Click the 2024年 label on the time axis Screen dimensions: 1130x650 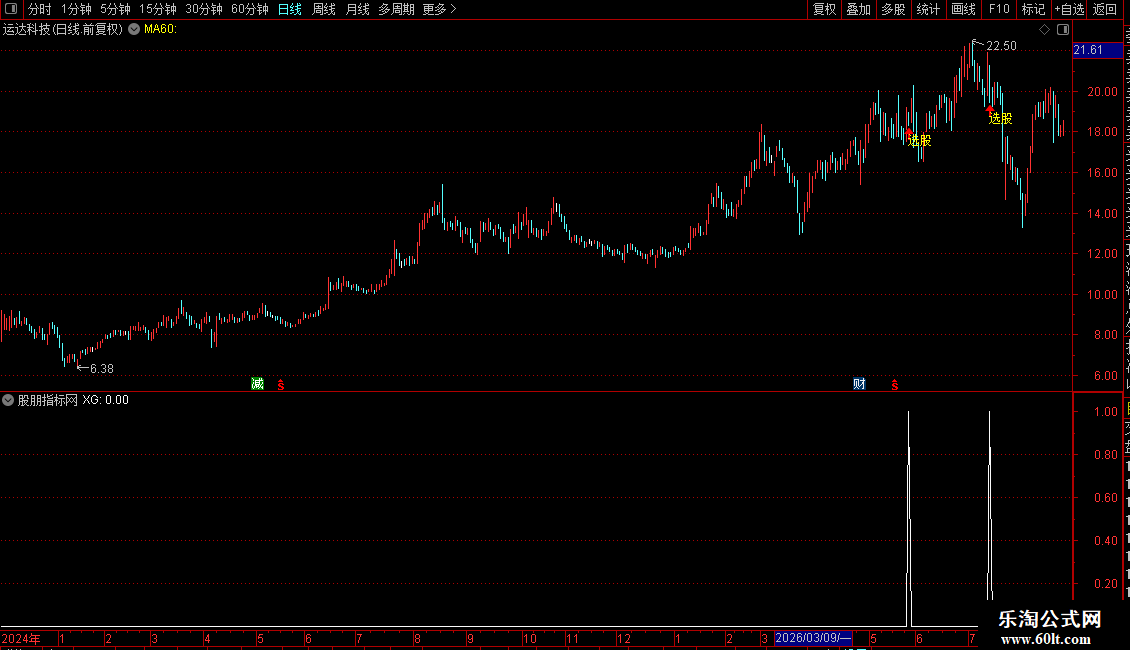(x=21, y=638)
